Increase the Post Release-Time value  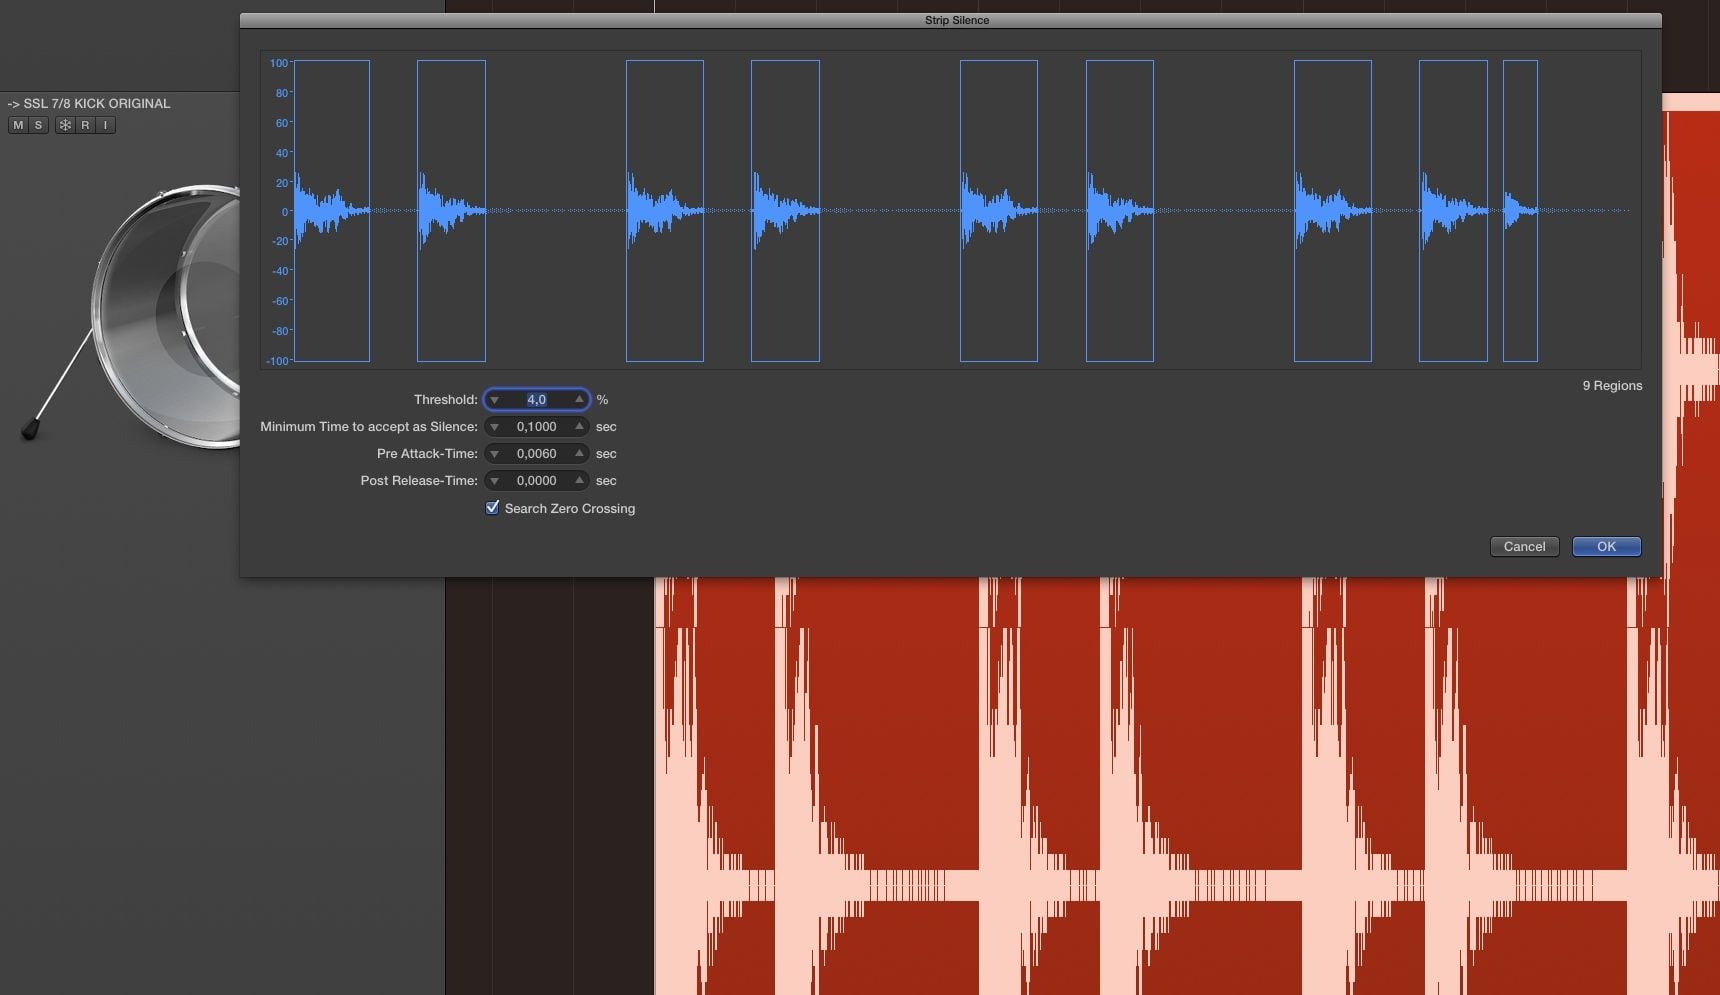(x=579, y=481)
